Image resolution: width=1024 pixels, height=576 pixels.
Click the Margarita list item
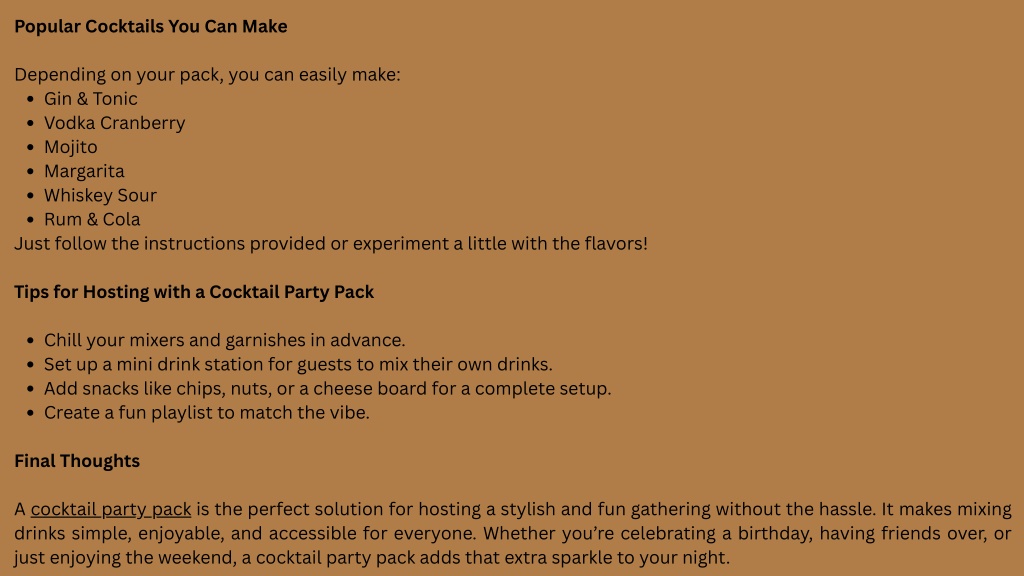(x=84, y=171)
